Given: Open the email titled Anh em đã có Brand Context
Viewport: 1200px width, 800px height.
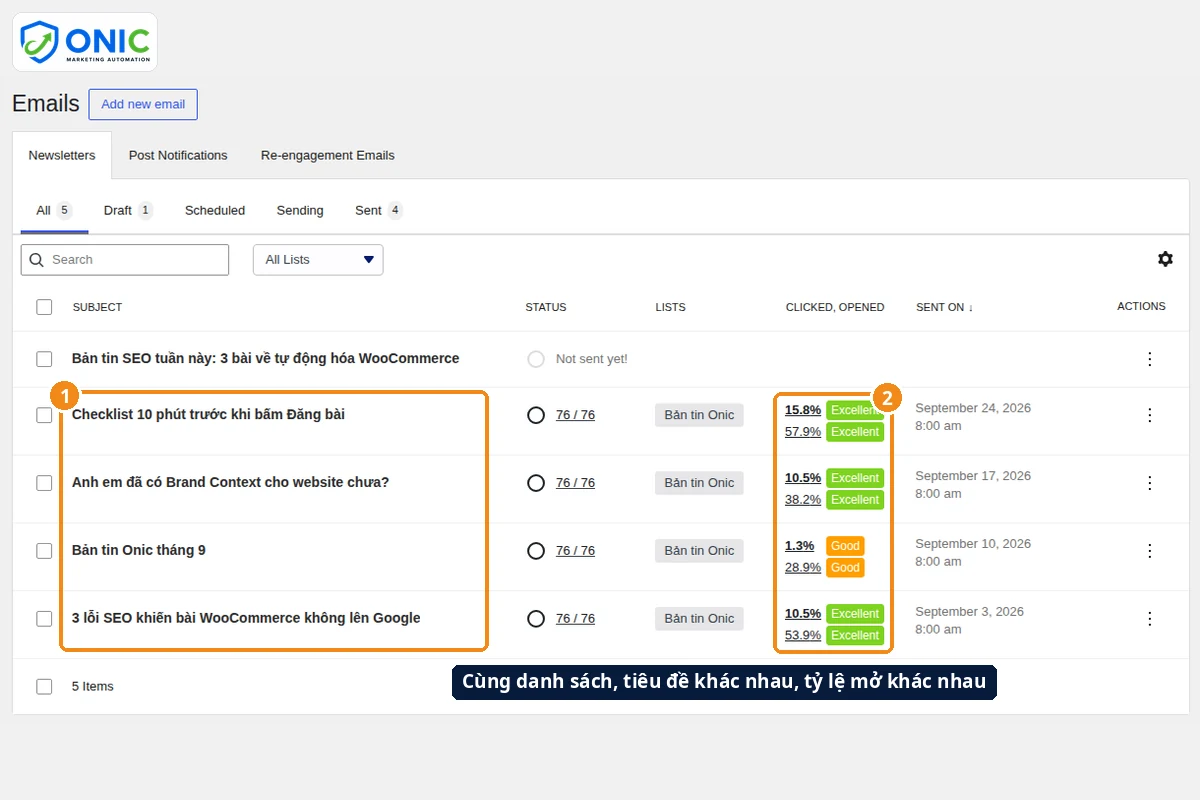Looking at the screenshot, I should pos(230,482).
